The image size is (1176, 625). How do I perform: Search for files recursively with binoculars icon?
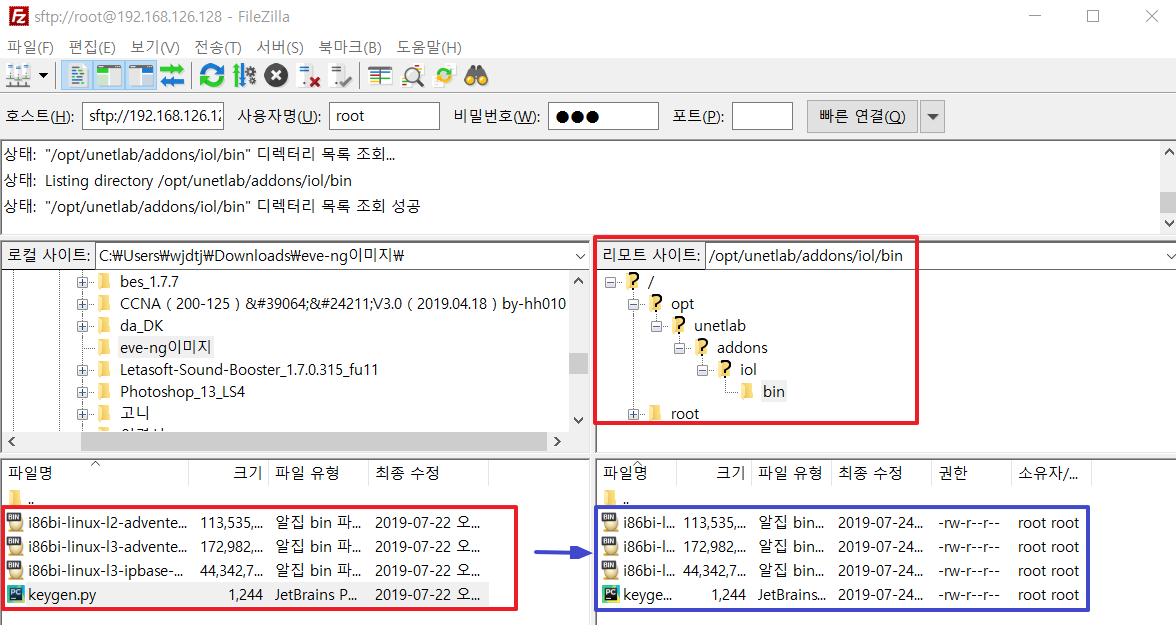(476, 76)
